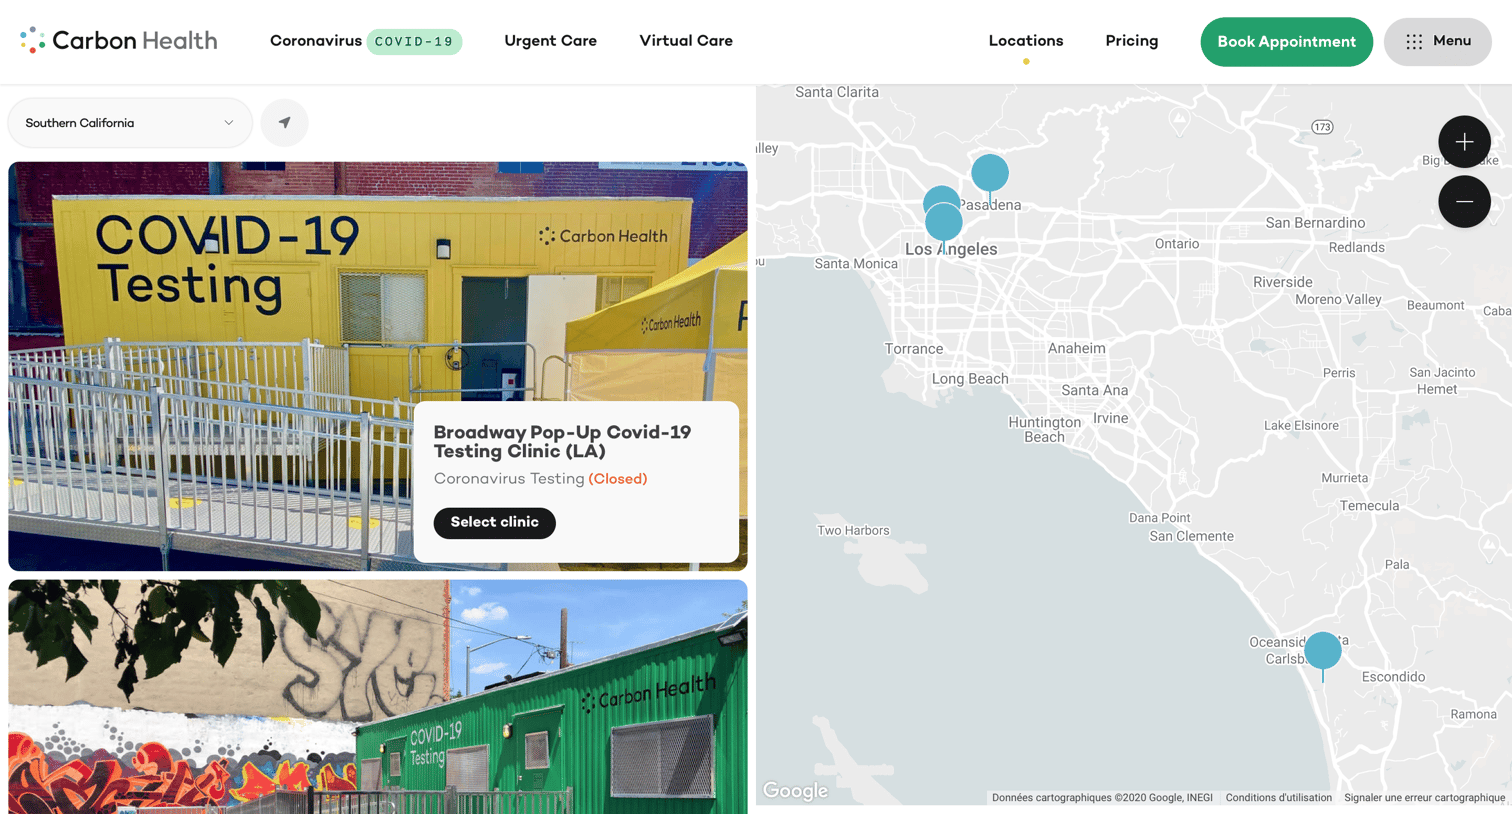The height and width of the screenshot is (814, 1512).
Task: Click the Irvine map label
Action: [1110, 418]
